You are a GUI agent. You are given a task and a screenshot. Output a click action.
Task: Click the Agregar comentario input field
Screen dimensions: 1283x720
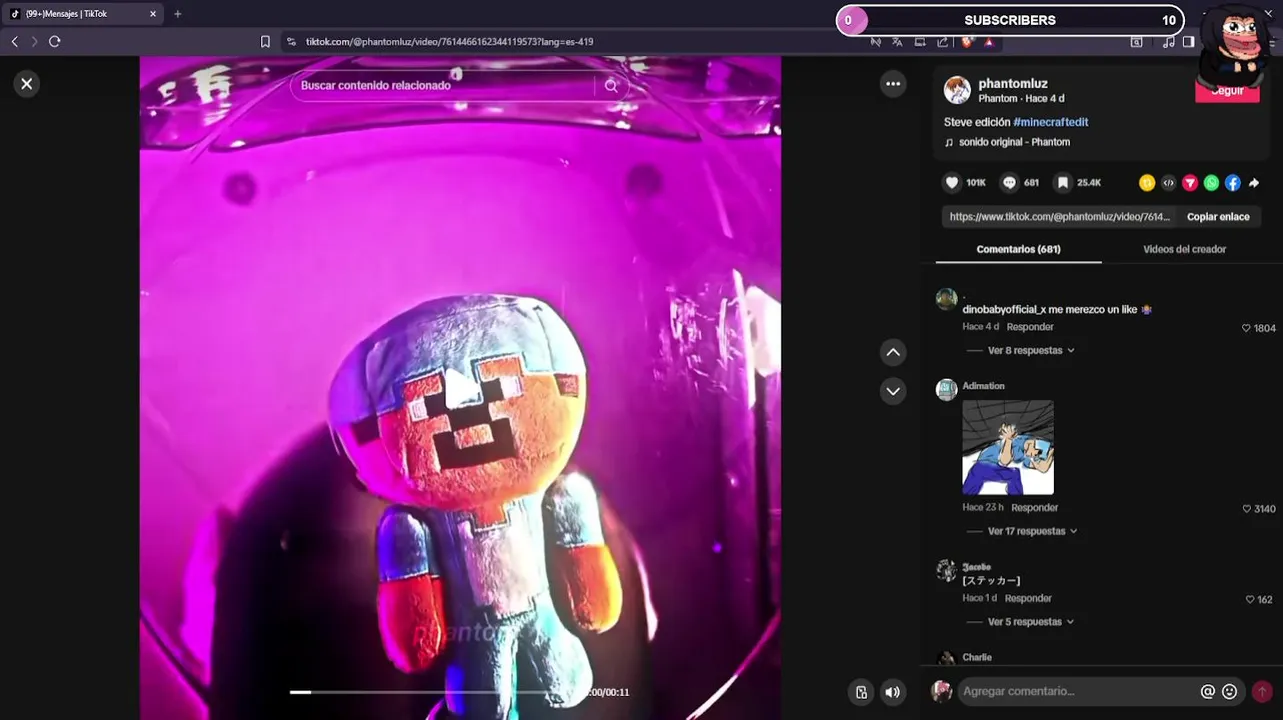(1078, 691)
